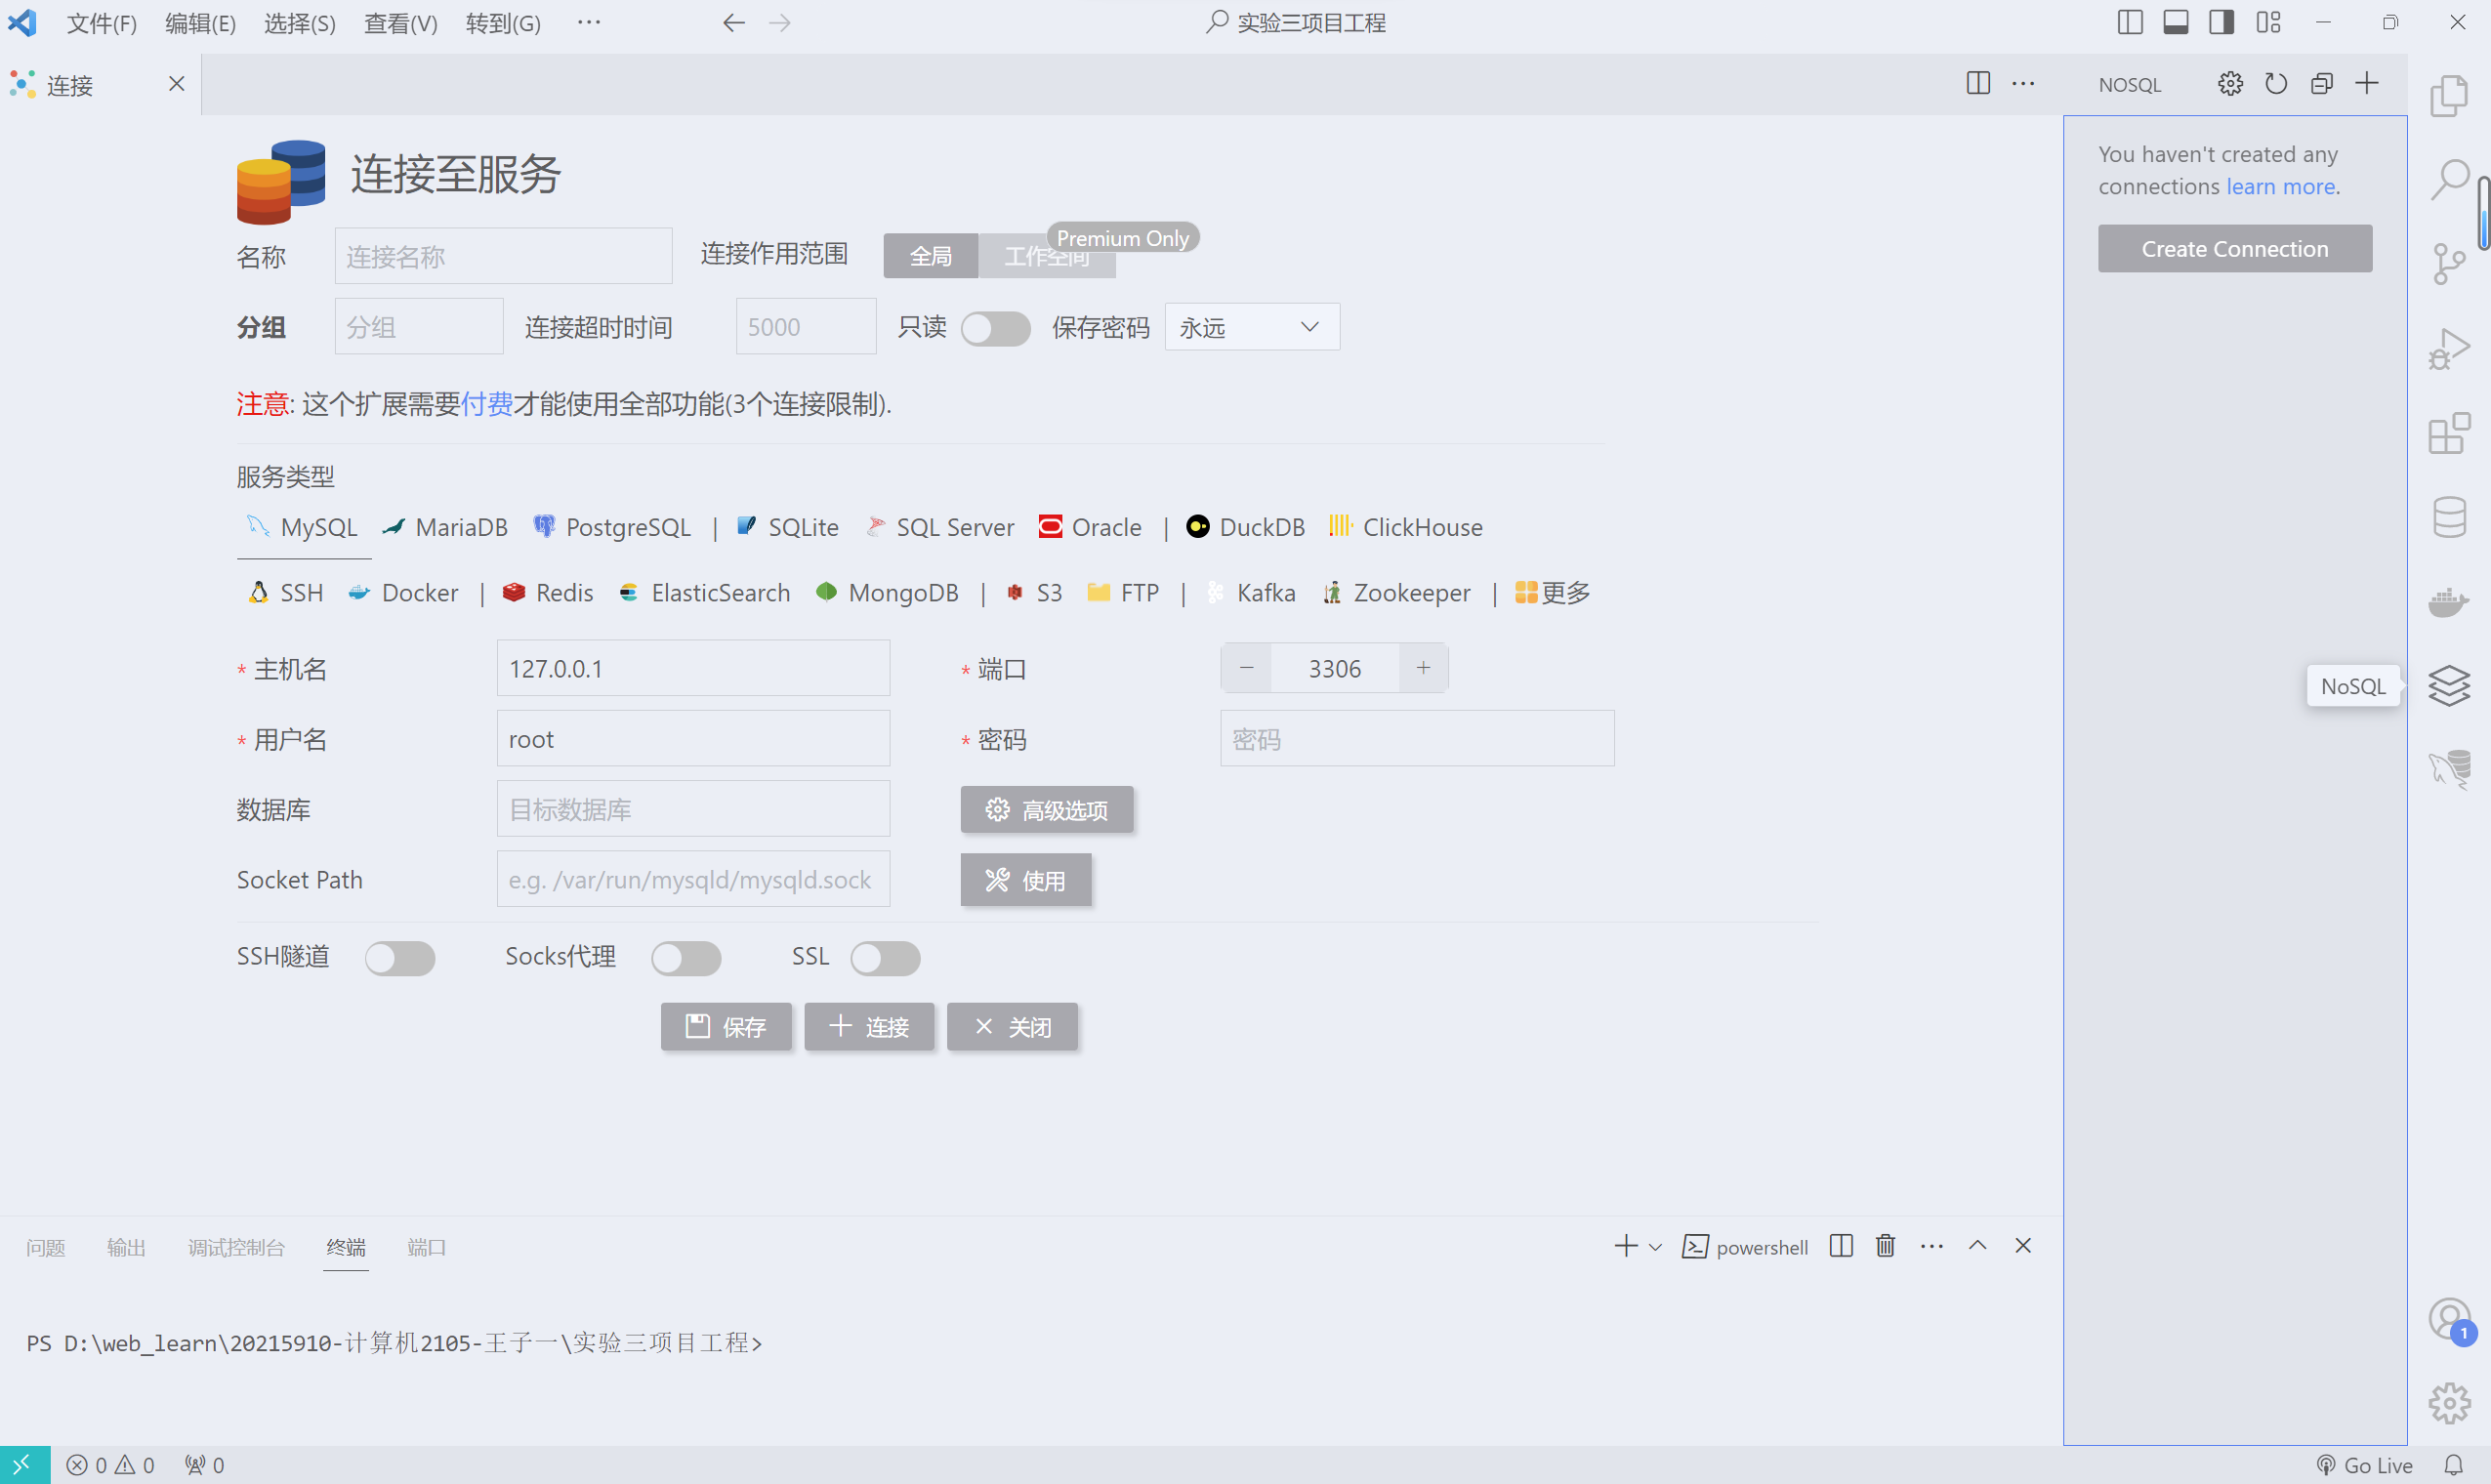Click the 关闭 close button
The width and height of the screenshot is (2491, 1484).
(1012, 1027)
